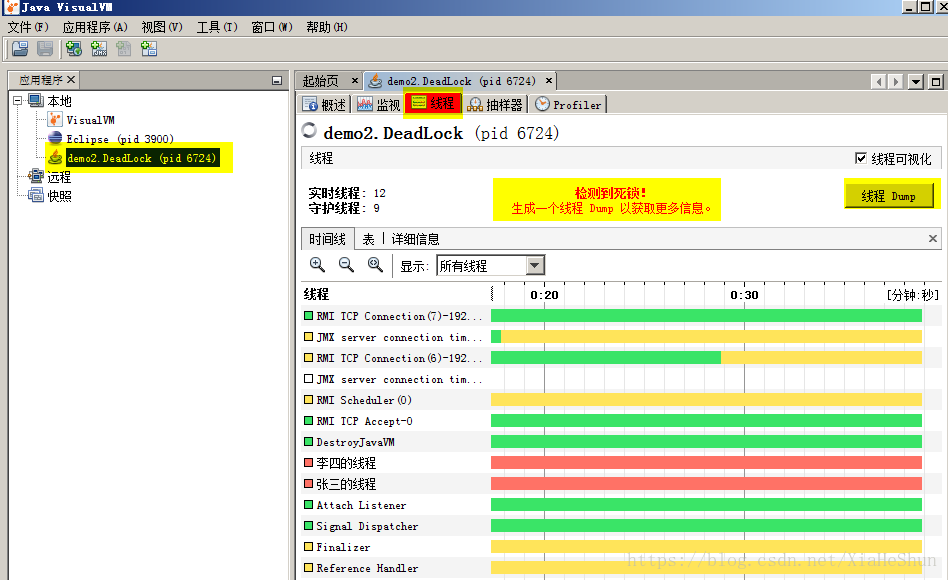
Task: Close the thread timeline panel
Action: tap(933, 238)
